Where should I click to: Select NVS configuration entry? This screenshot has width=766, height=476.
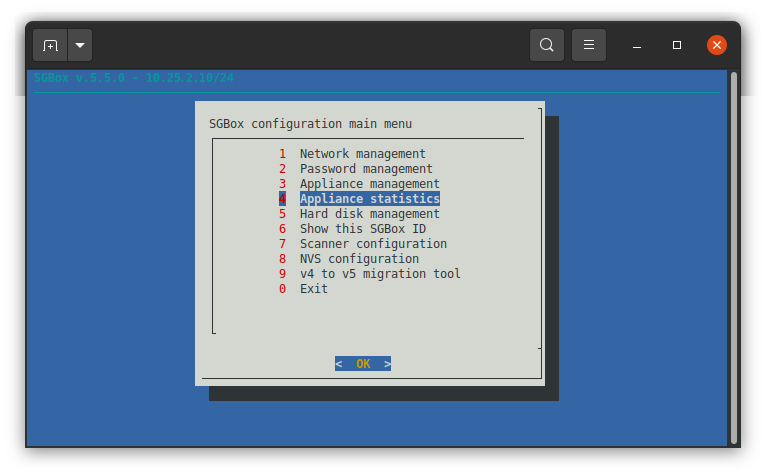(x=349, y=259)
